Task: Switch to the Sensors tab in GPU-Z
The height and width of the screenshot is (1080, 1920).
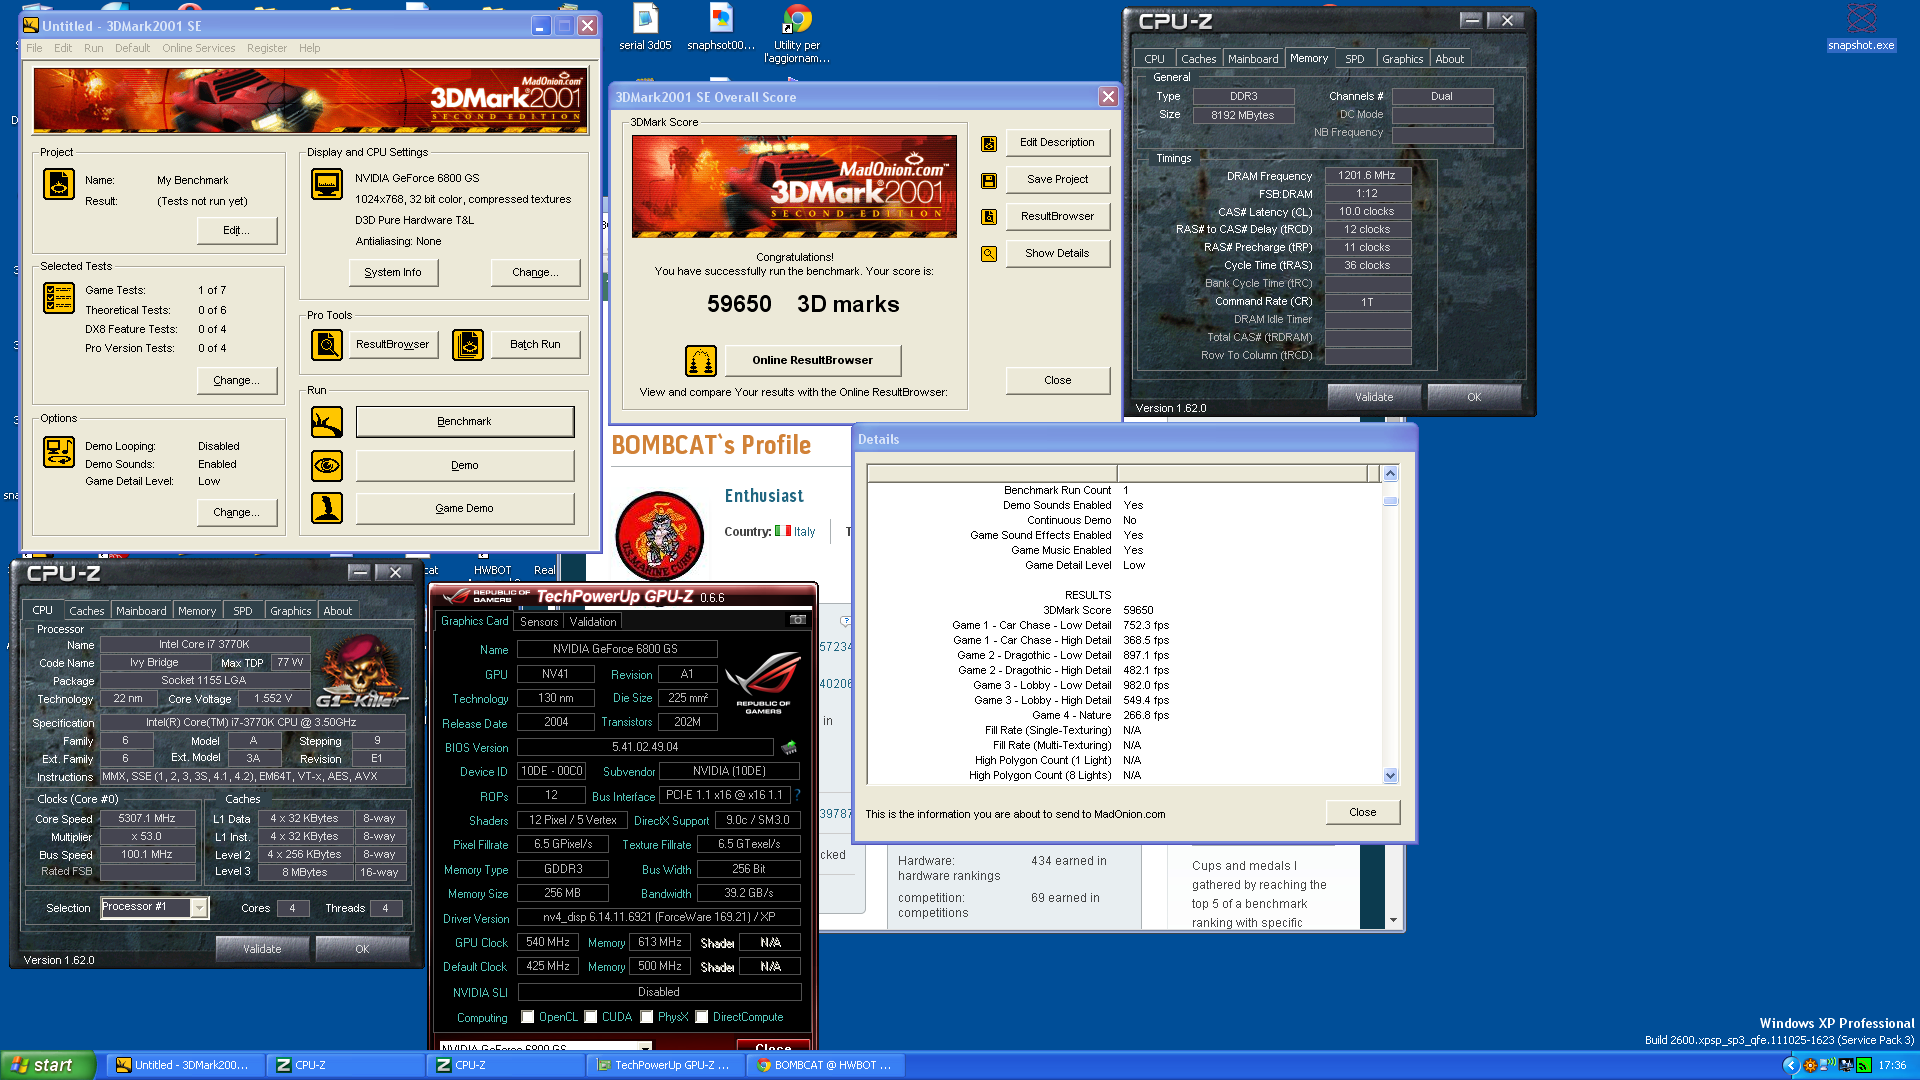Action: pos(539,622)
